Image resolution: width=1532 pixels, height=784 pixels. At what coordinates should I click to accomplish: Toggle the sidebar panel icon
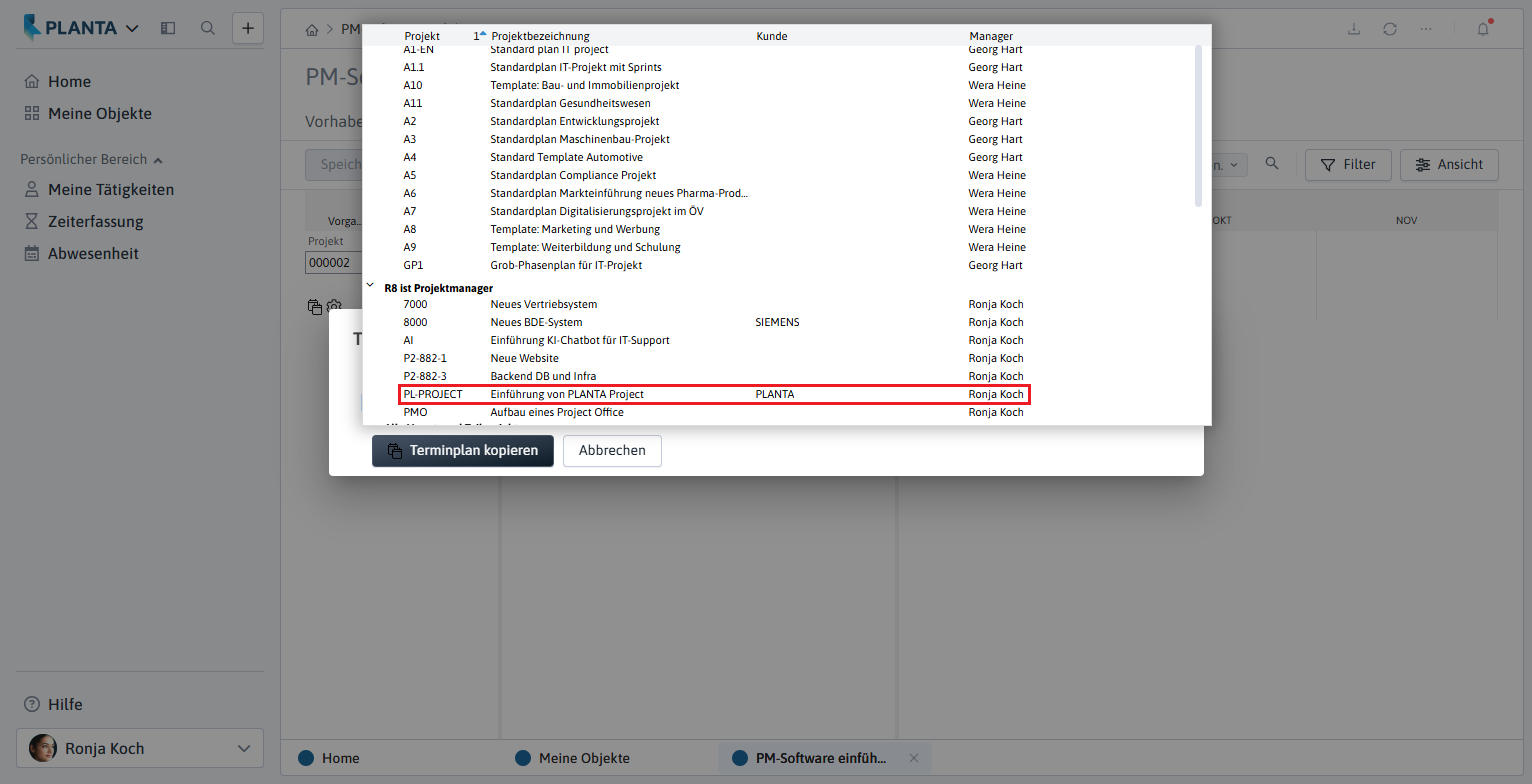pos(168,28)
